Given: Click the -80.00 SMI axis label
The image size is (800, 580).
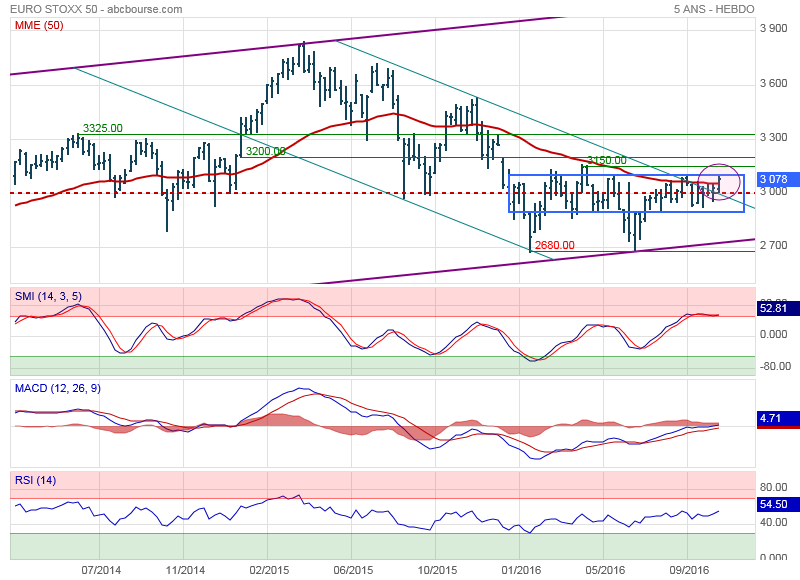Looking at the screenshot, I should pyautogui.click(x=776, y=366).
